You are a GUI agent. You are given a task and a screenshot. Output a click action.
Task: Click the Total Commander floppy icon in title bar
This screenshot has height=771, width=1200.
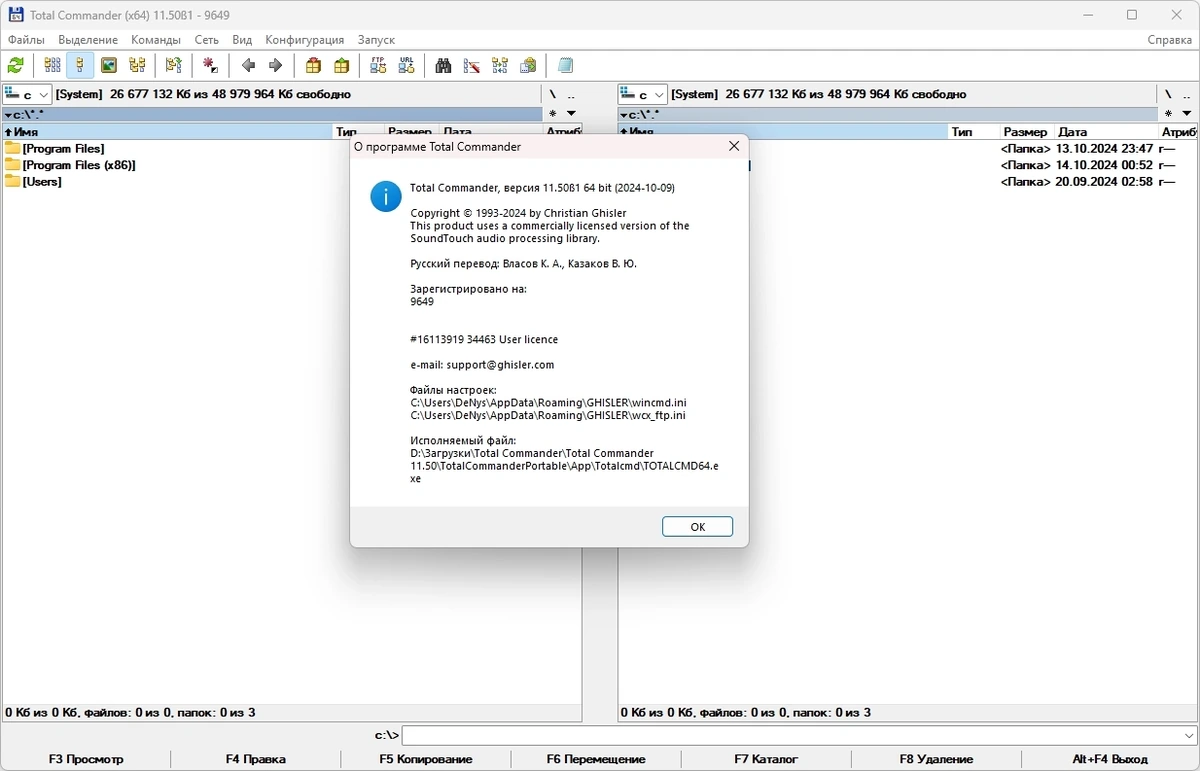(x=16, y=15)
